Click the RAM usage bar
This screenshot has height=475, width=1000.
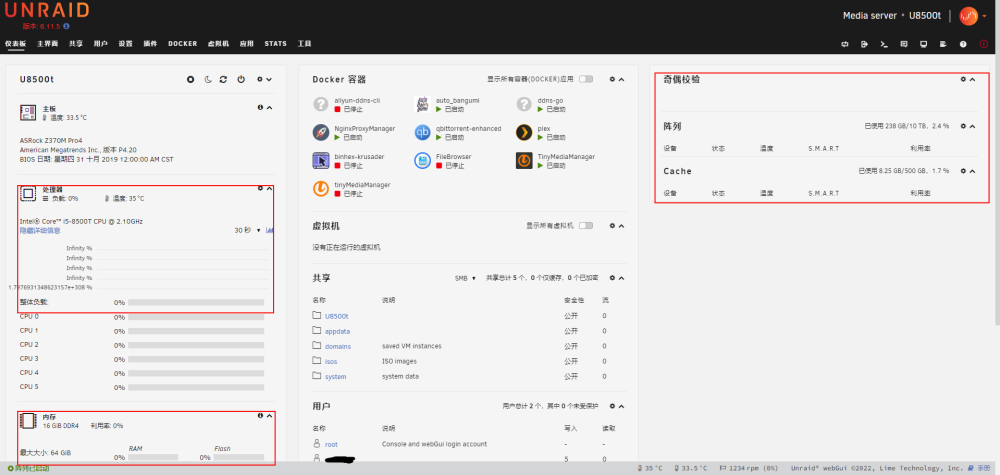152,458
